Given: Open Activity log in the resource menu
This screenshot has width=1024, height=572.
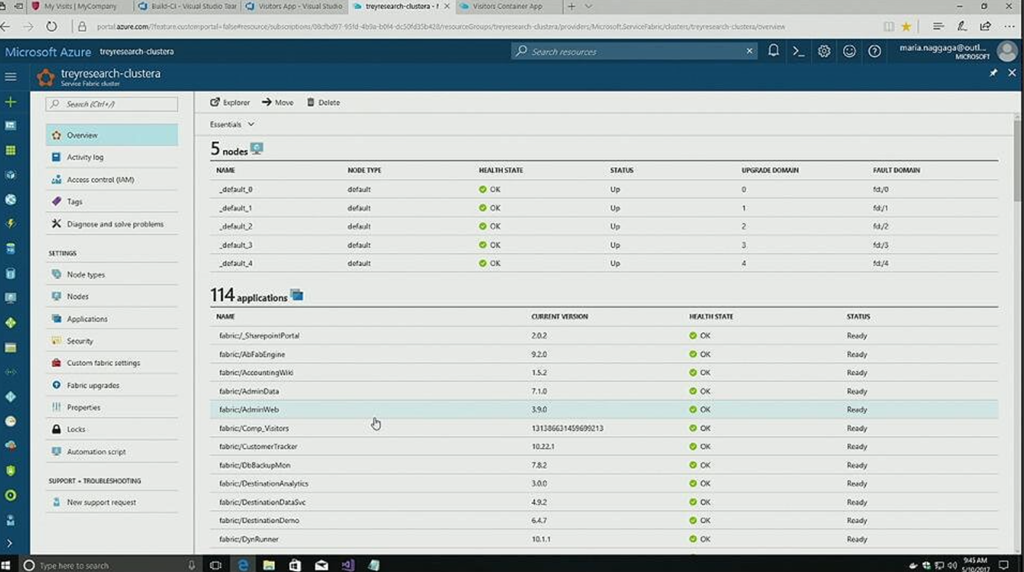Looking at the screenshot, I should tap(85, 157).
